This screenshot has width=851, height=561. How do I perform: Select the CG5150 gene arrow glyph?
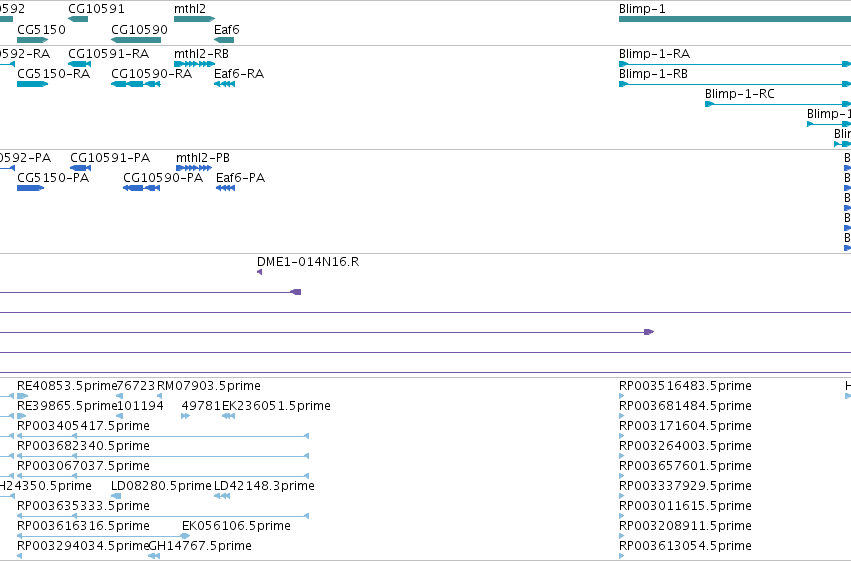pyautogui.click(x=33, y=40)
